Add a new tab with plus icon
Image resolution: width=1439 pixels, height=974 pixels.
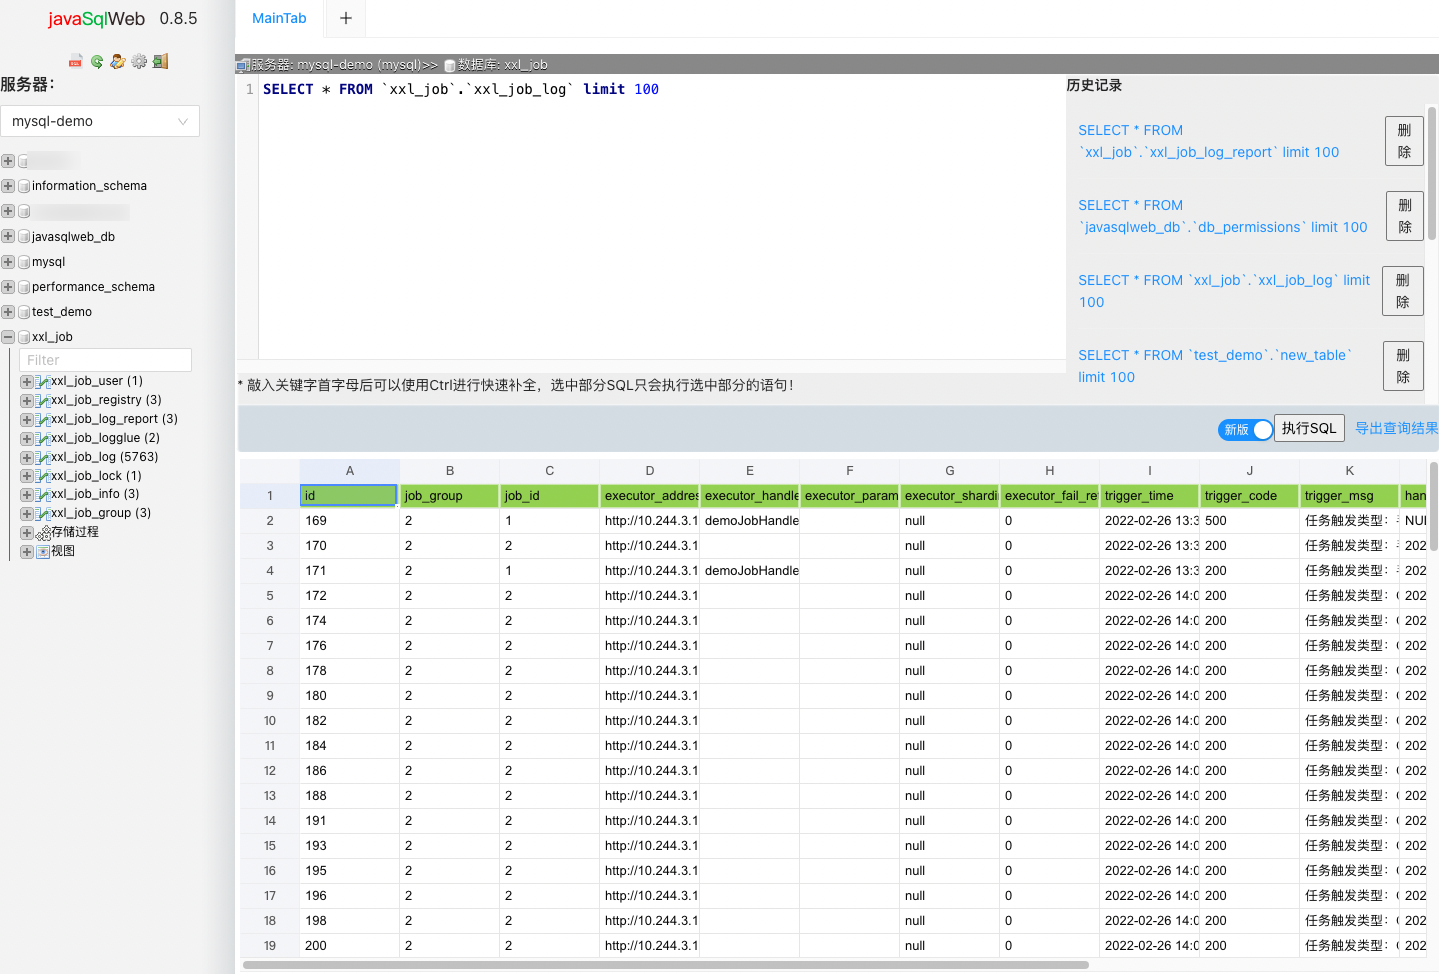[x=346, y=18]
